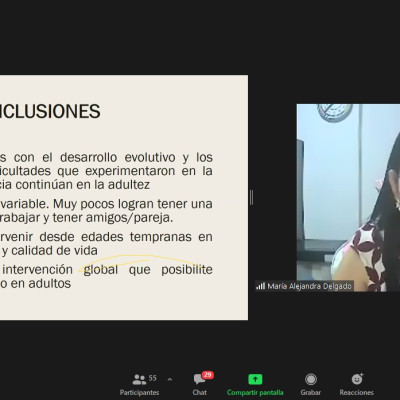Click the green Compartir pantalla text label

click(255, 392)
